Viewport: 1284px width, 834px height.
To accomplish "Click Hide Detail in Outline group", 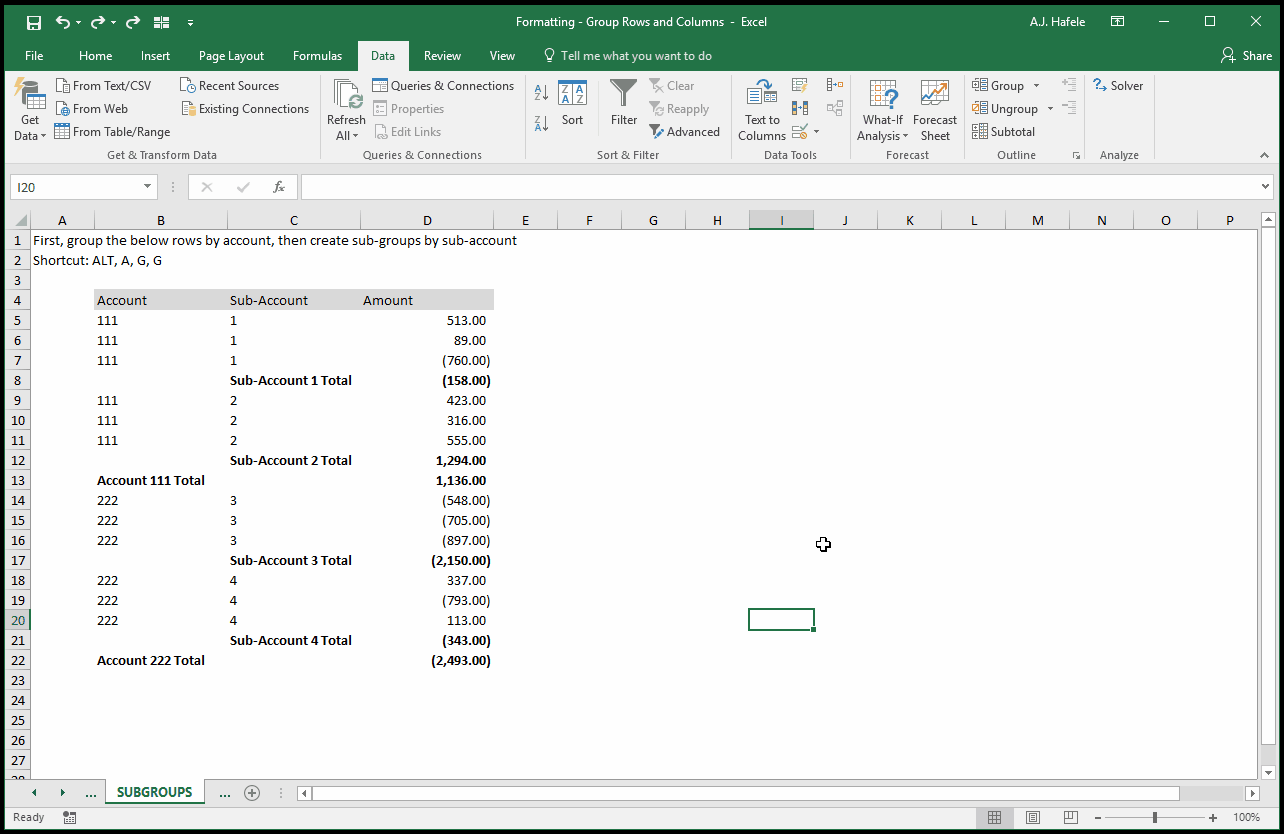I will coord(1069,109).
